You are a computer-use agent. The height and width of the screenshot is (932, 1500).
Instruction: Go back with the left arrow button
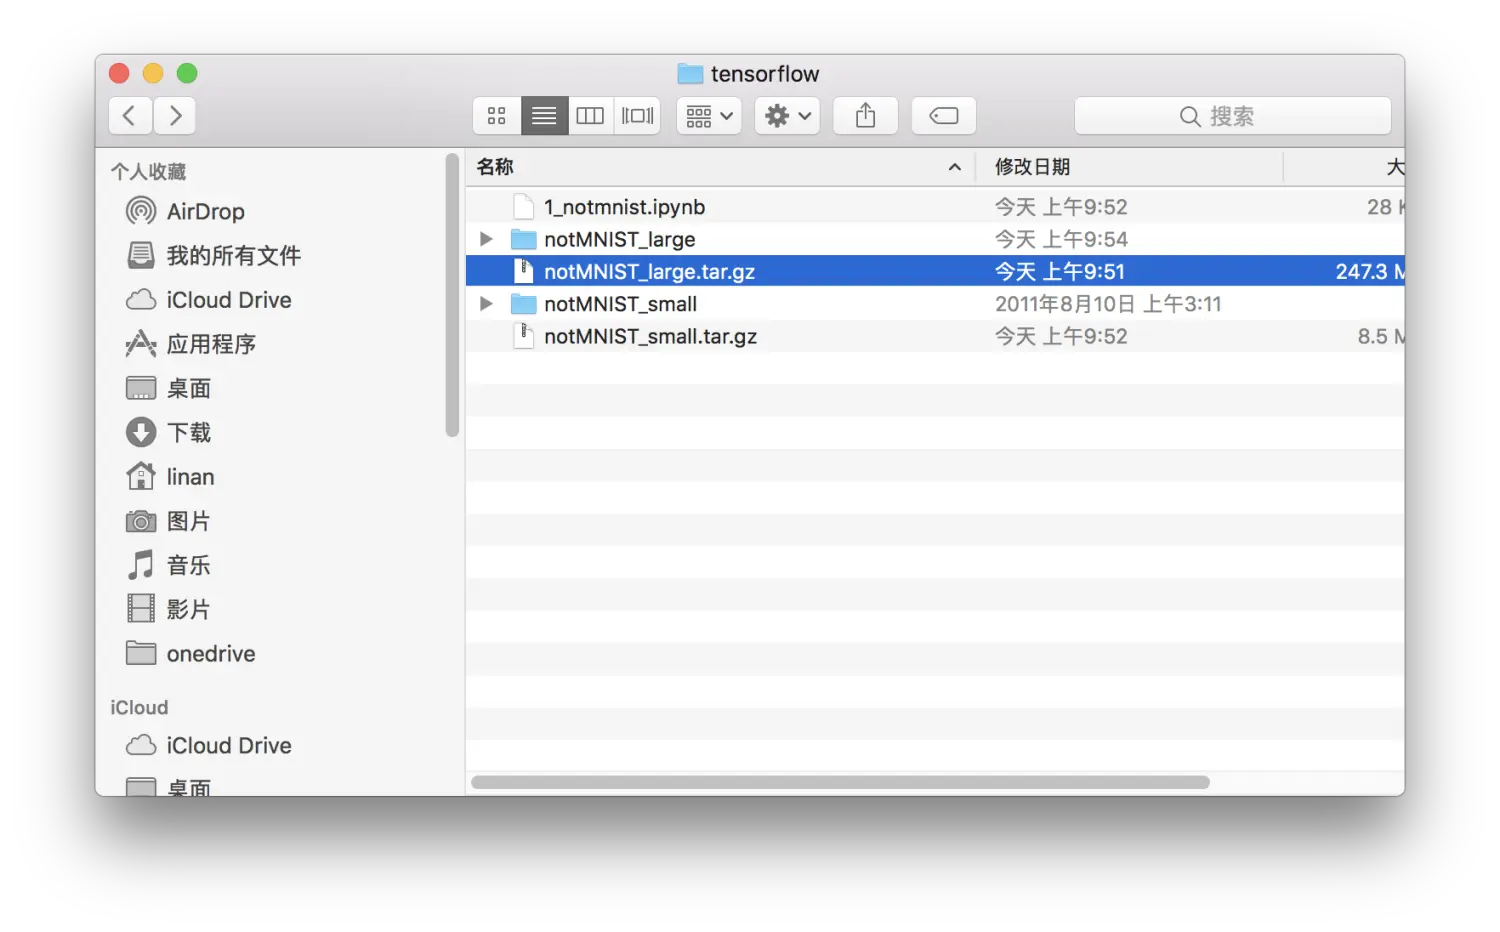point(130,116)
